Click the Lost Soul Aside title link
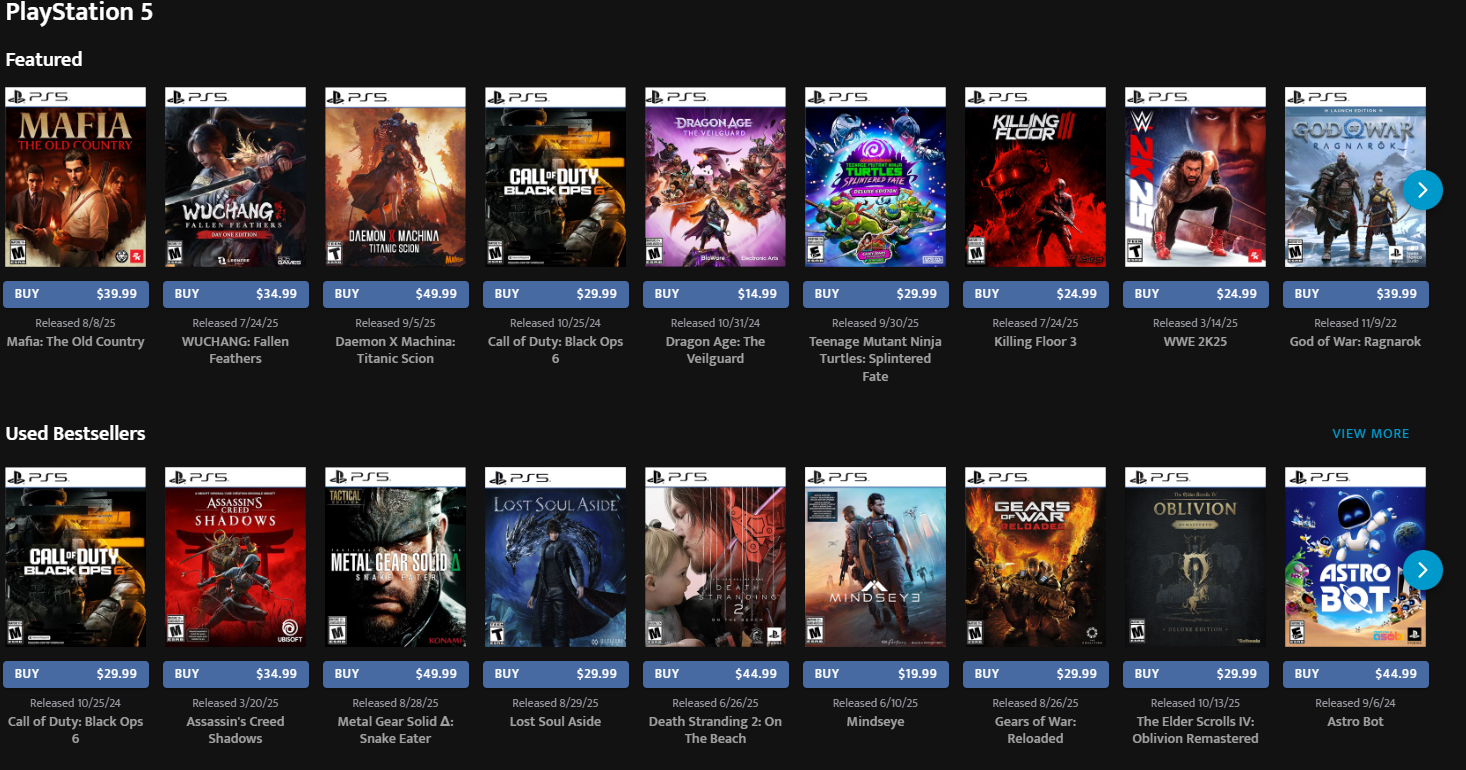Image resolution: width=1466 pixels, height=770 pixels. coord(555,721)
